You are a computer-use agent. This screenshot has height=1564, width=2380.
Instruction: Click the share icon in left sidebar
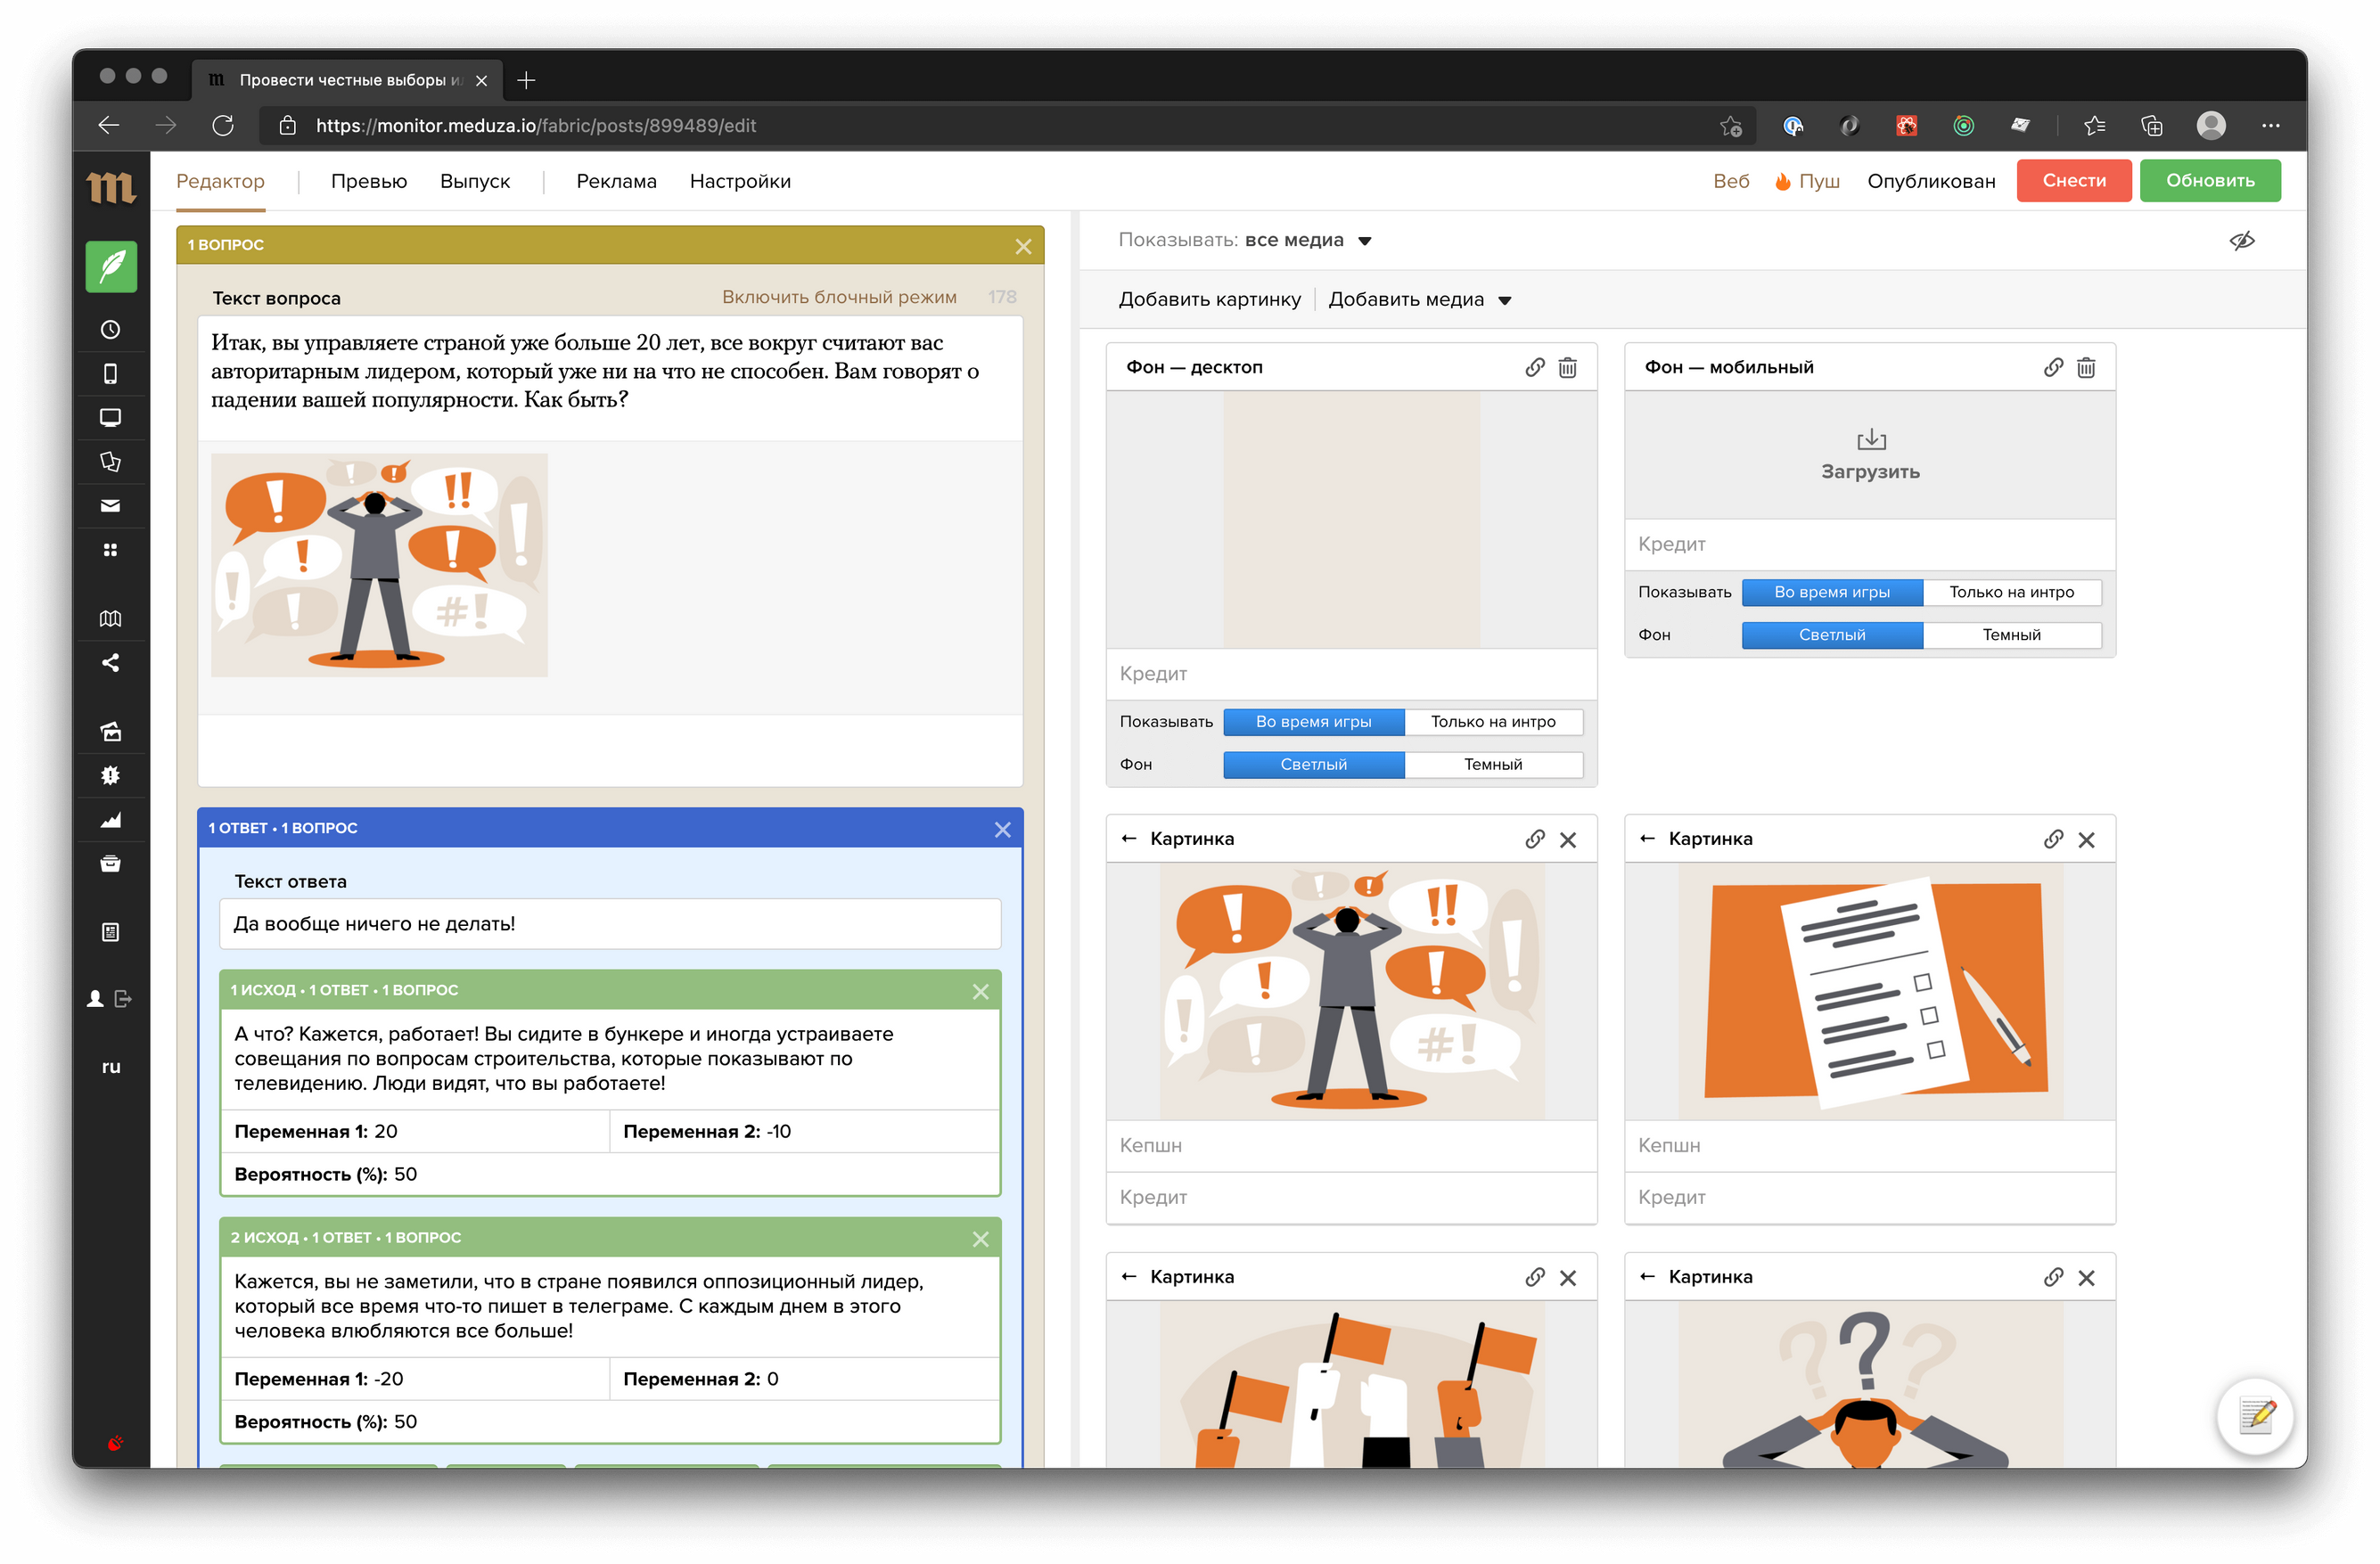pyautogui.click(x=111, y=663)
